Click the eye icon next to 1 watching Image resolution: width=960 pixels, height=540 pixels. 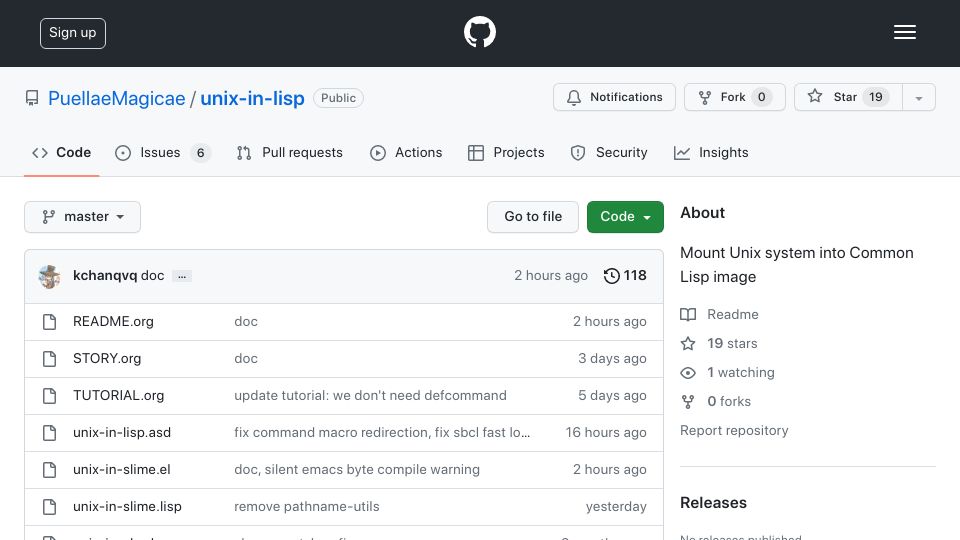(688, 373)
